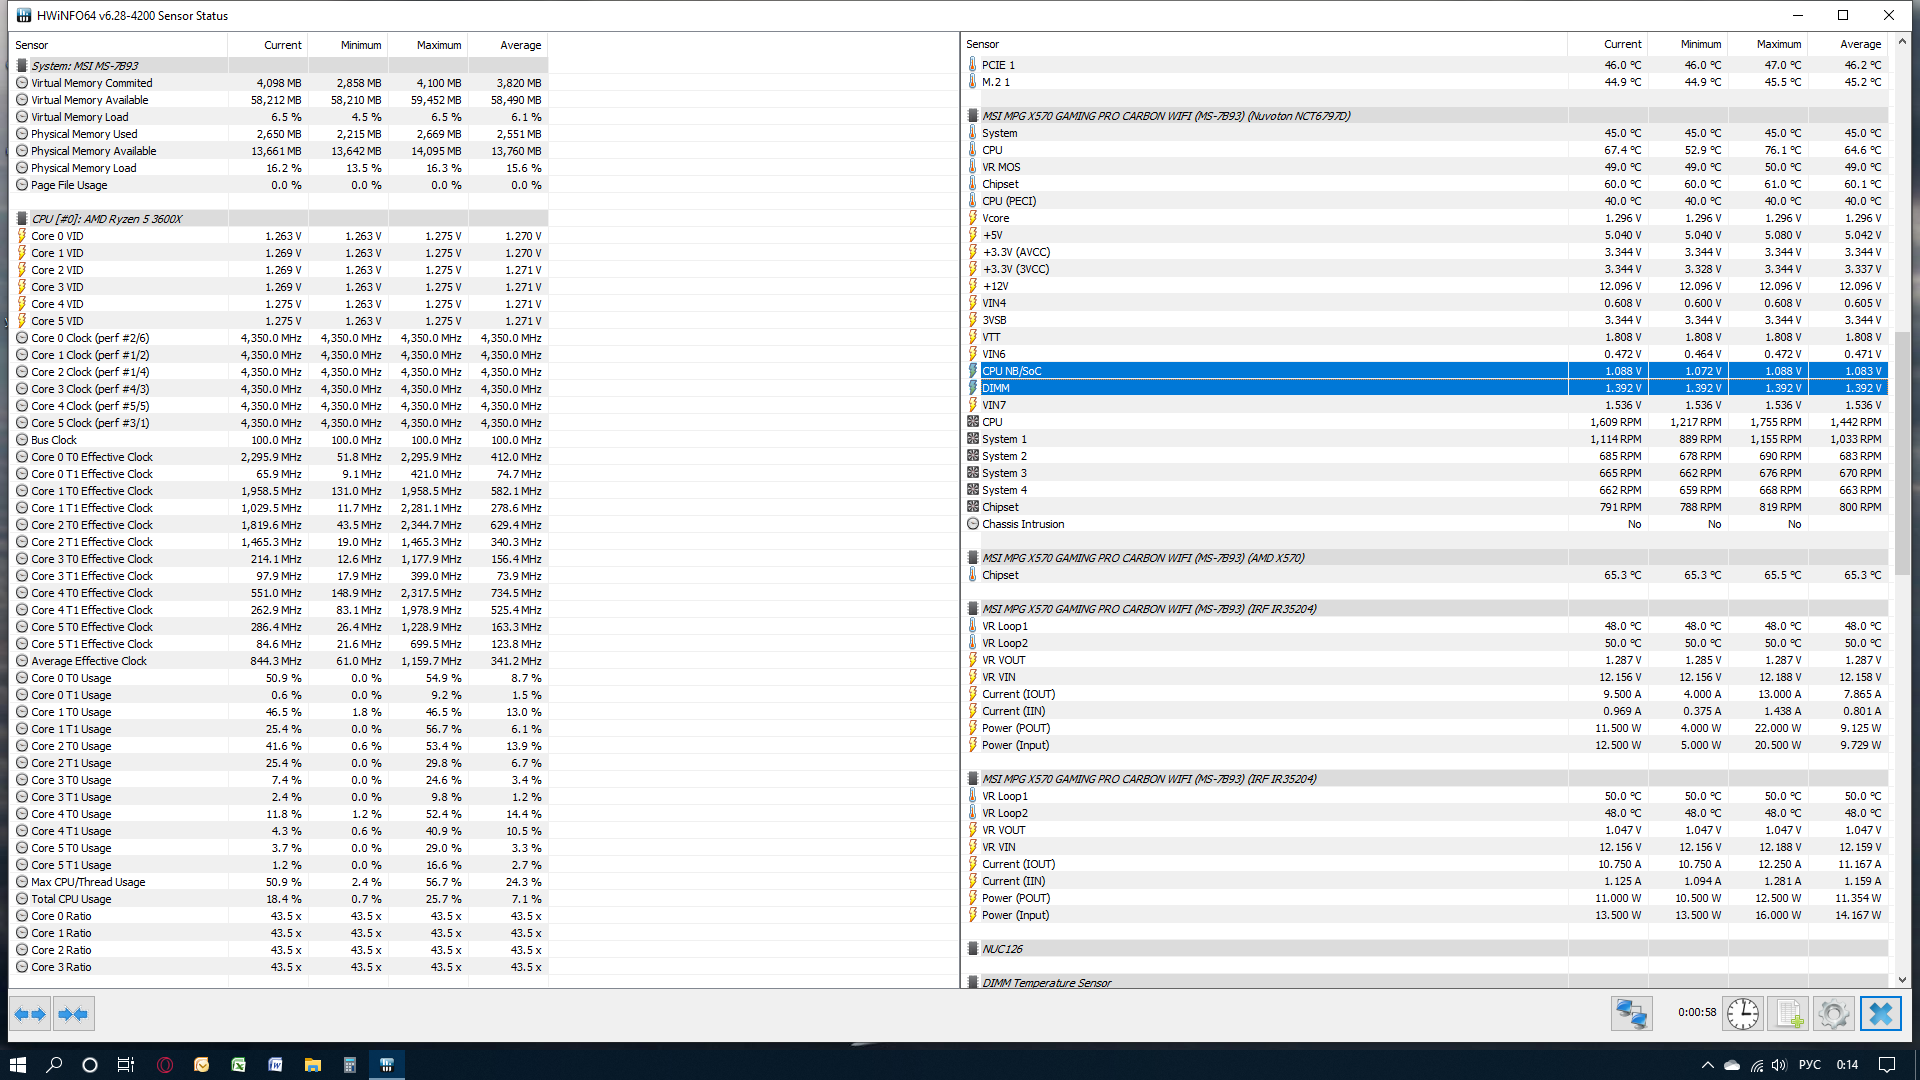Show hidden system tray icons chevron

pos(1707,1065)
